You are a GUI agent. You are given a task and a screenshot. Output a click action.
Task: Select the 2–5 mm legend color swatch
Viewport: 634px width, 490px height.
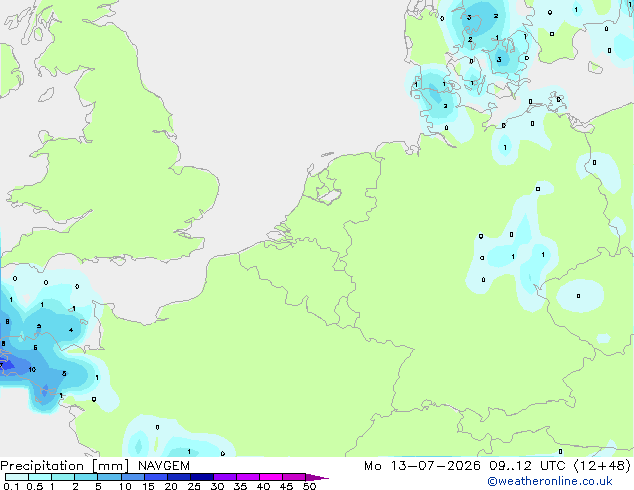(x=86, y=477)
